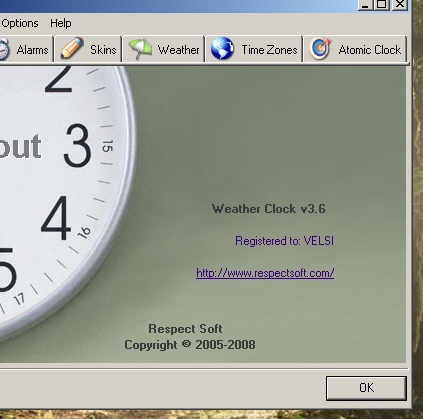The height and width of the screenshot is (419, 423).
Task: Click the 'Weather Clock v3.6' text
Action: pyautogui.click(x=269, y=209)
